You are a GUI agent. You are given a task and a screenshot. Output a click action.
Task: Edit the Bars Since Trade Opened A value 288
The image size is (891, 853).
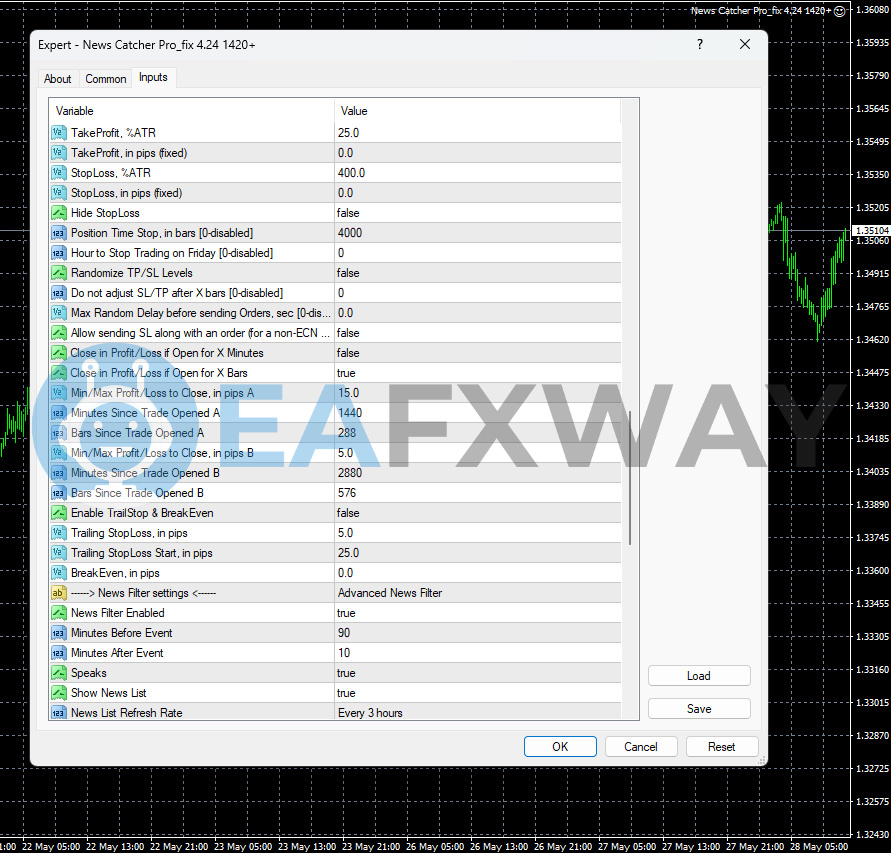(x=477, y=433)
